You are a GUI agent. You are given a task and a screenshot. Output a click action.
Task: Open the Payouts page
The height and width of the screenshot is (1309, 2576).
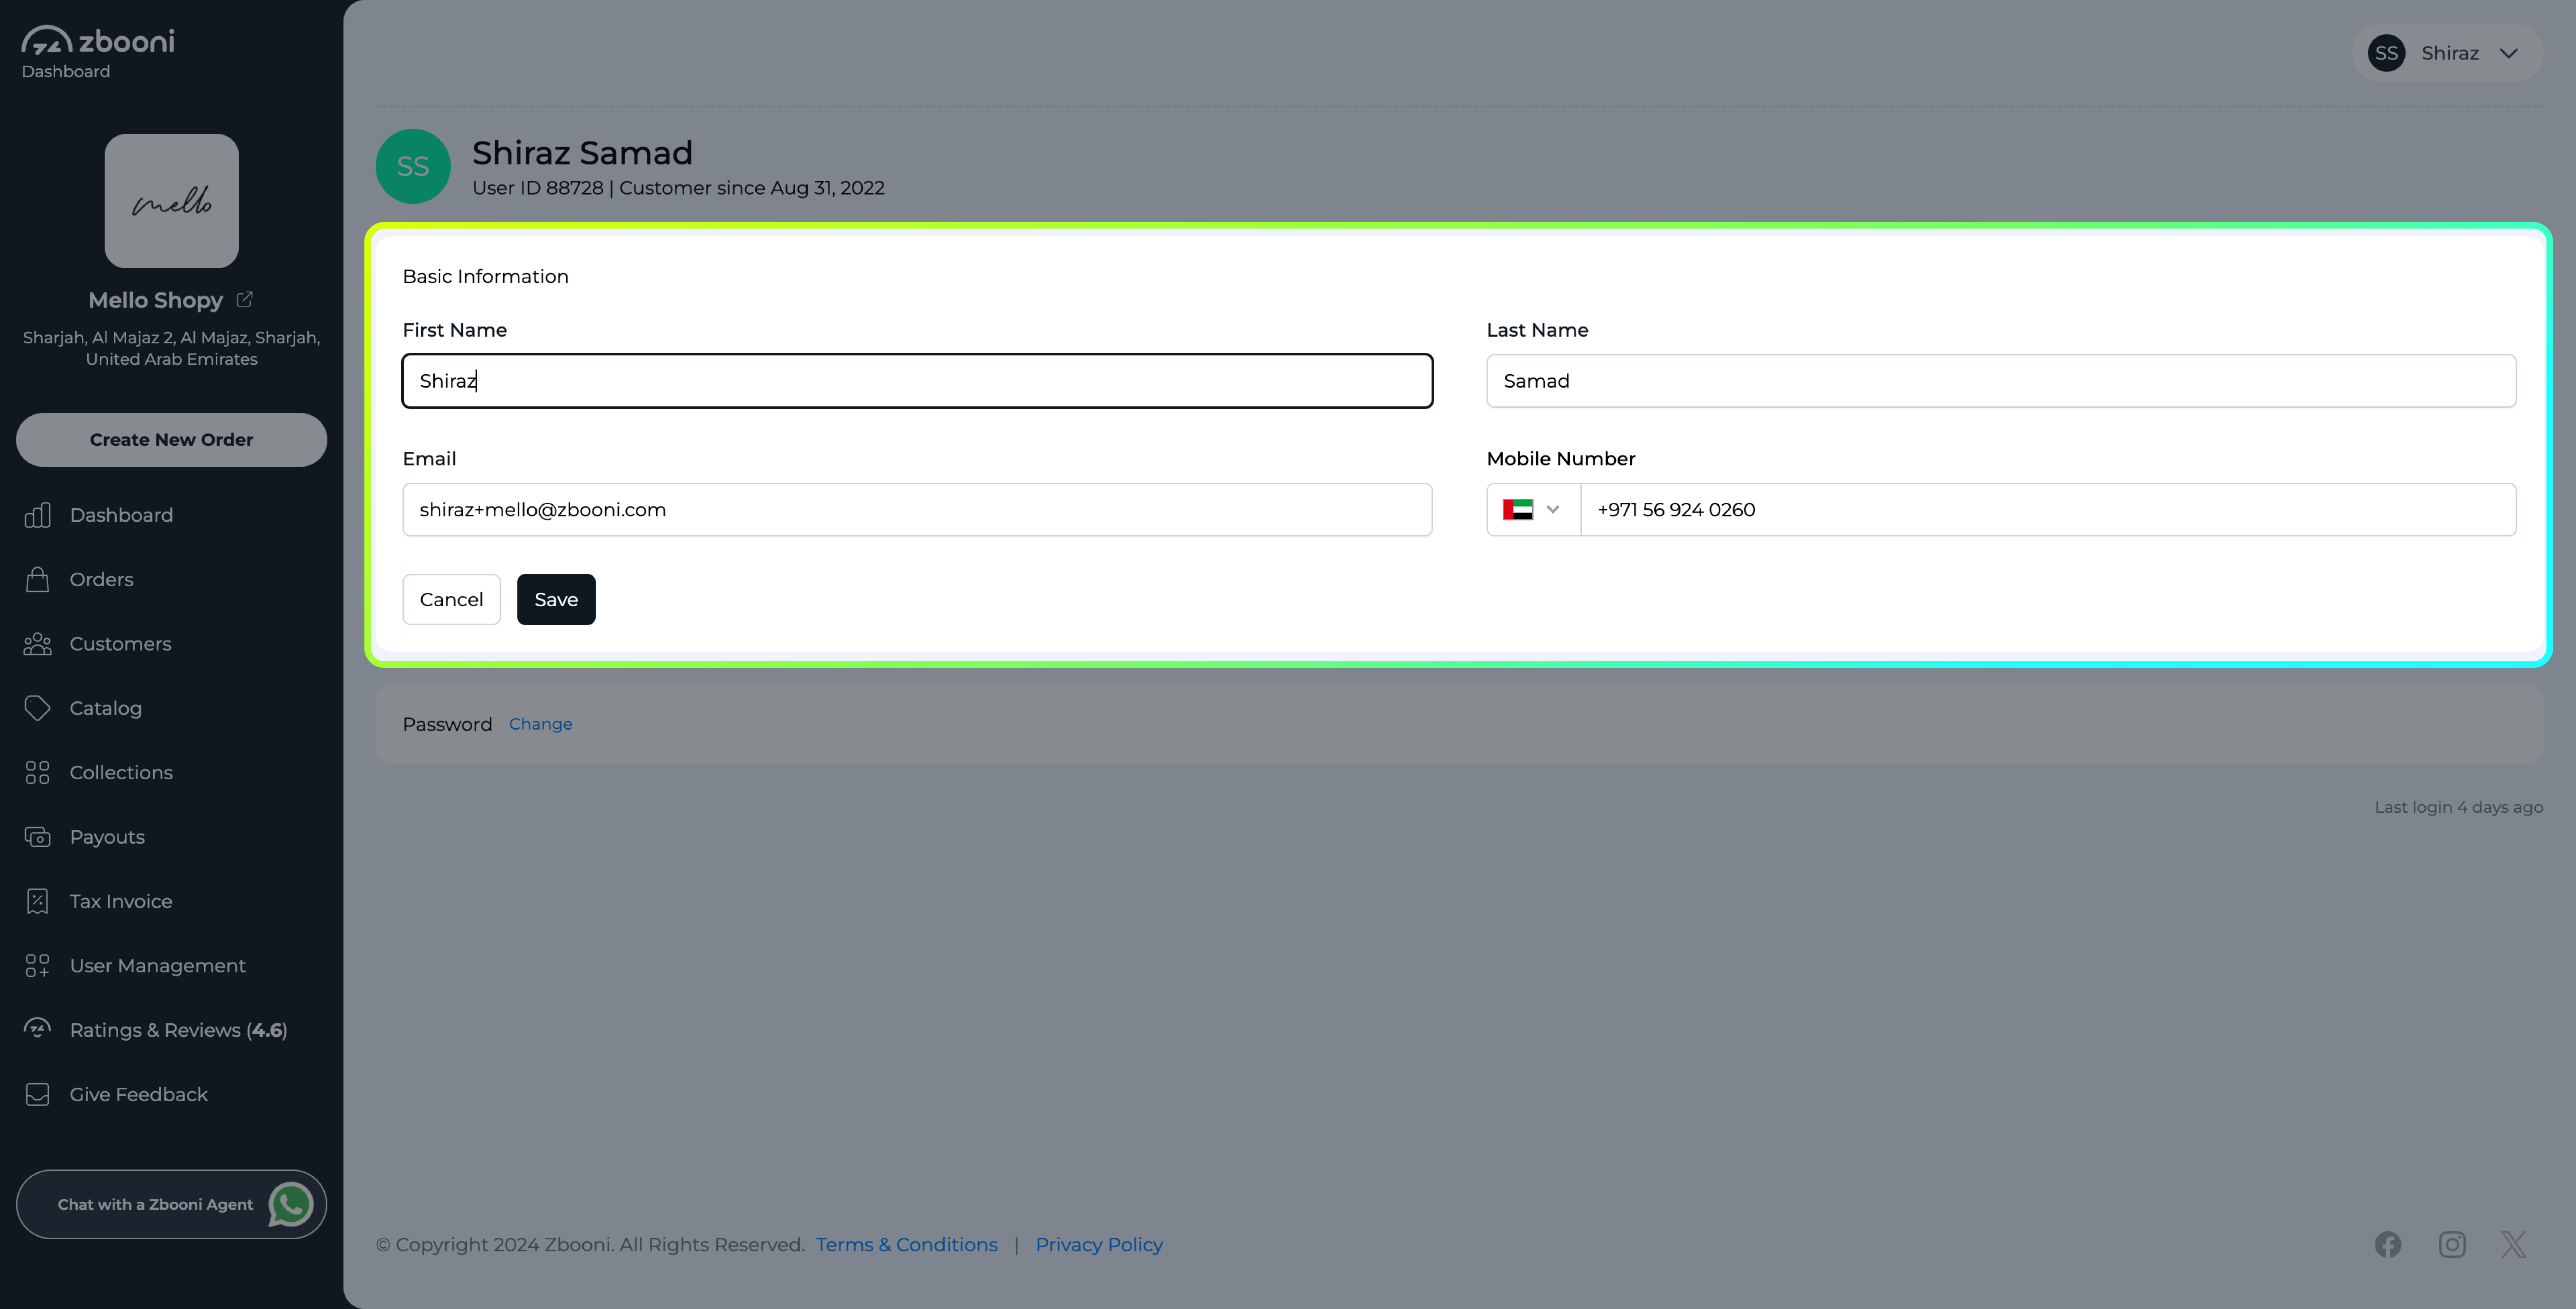[x=107, y=837]
